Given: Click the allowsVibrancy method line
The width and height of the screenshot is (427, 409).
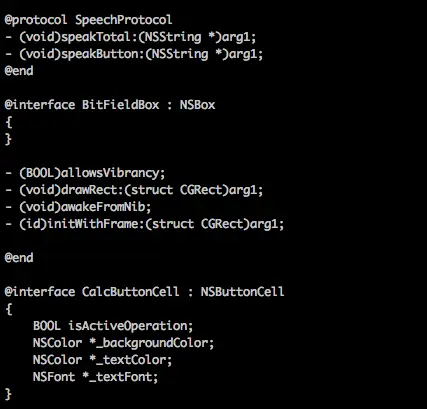Looking at the screenshot, I should coord(85,173).
